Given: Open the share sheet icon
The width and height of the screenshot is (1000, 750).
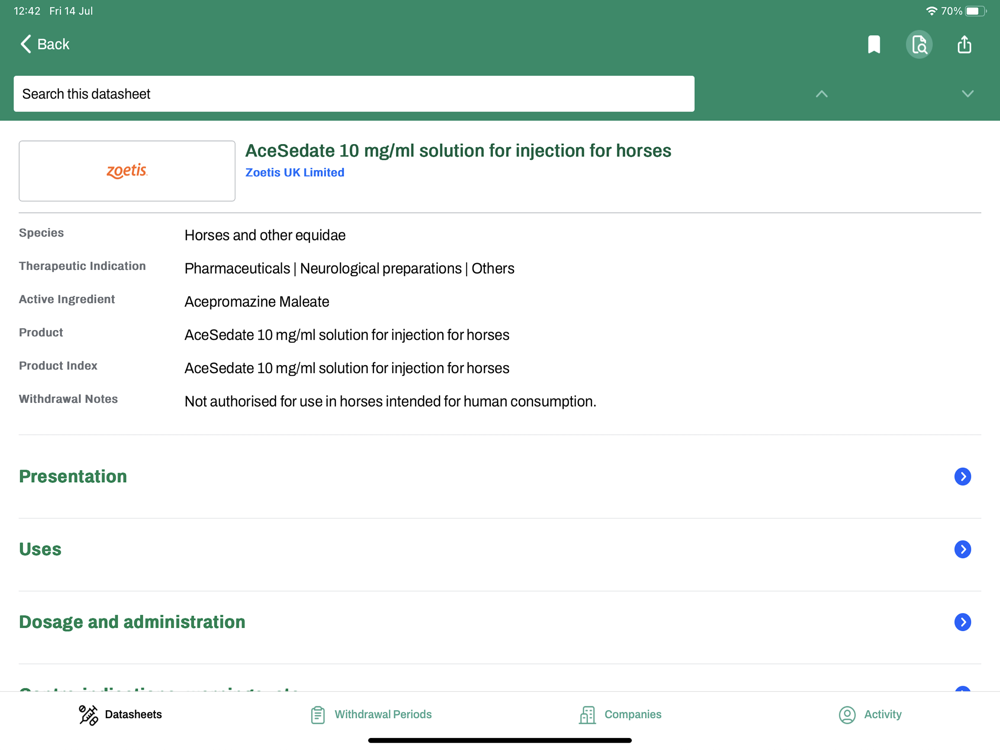Looking at the screenshot, I should pos(964,44).
